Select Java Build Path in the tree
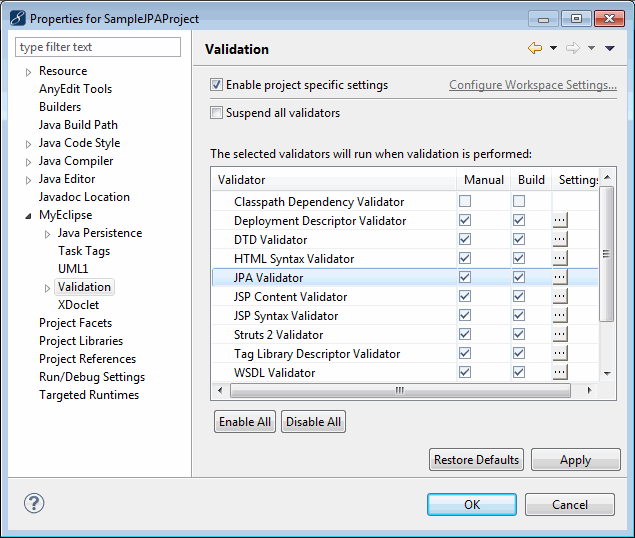The image size is (635, 538). [78, 125]
